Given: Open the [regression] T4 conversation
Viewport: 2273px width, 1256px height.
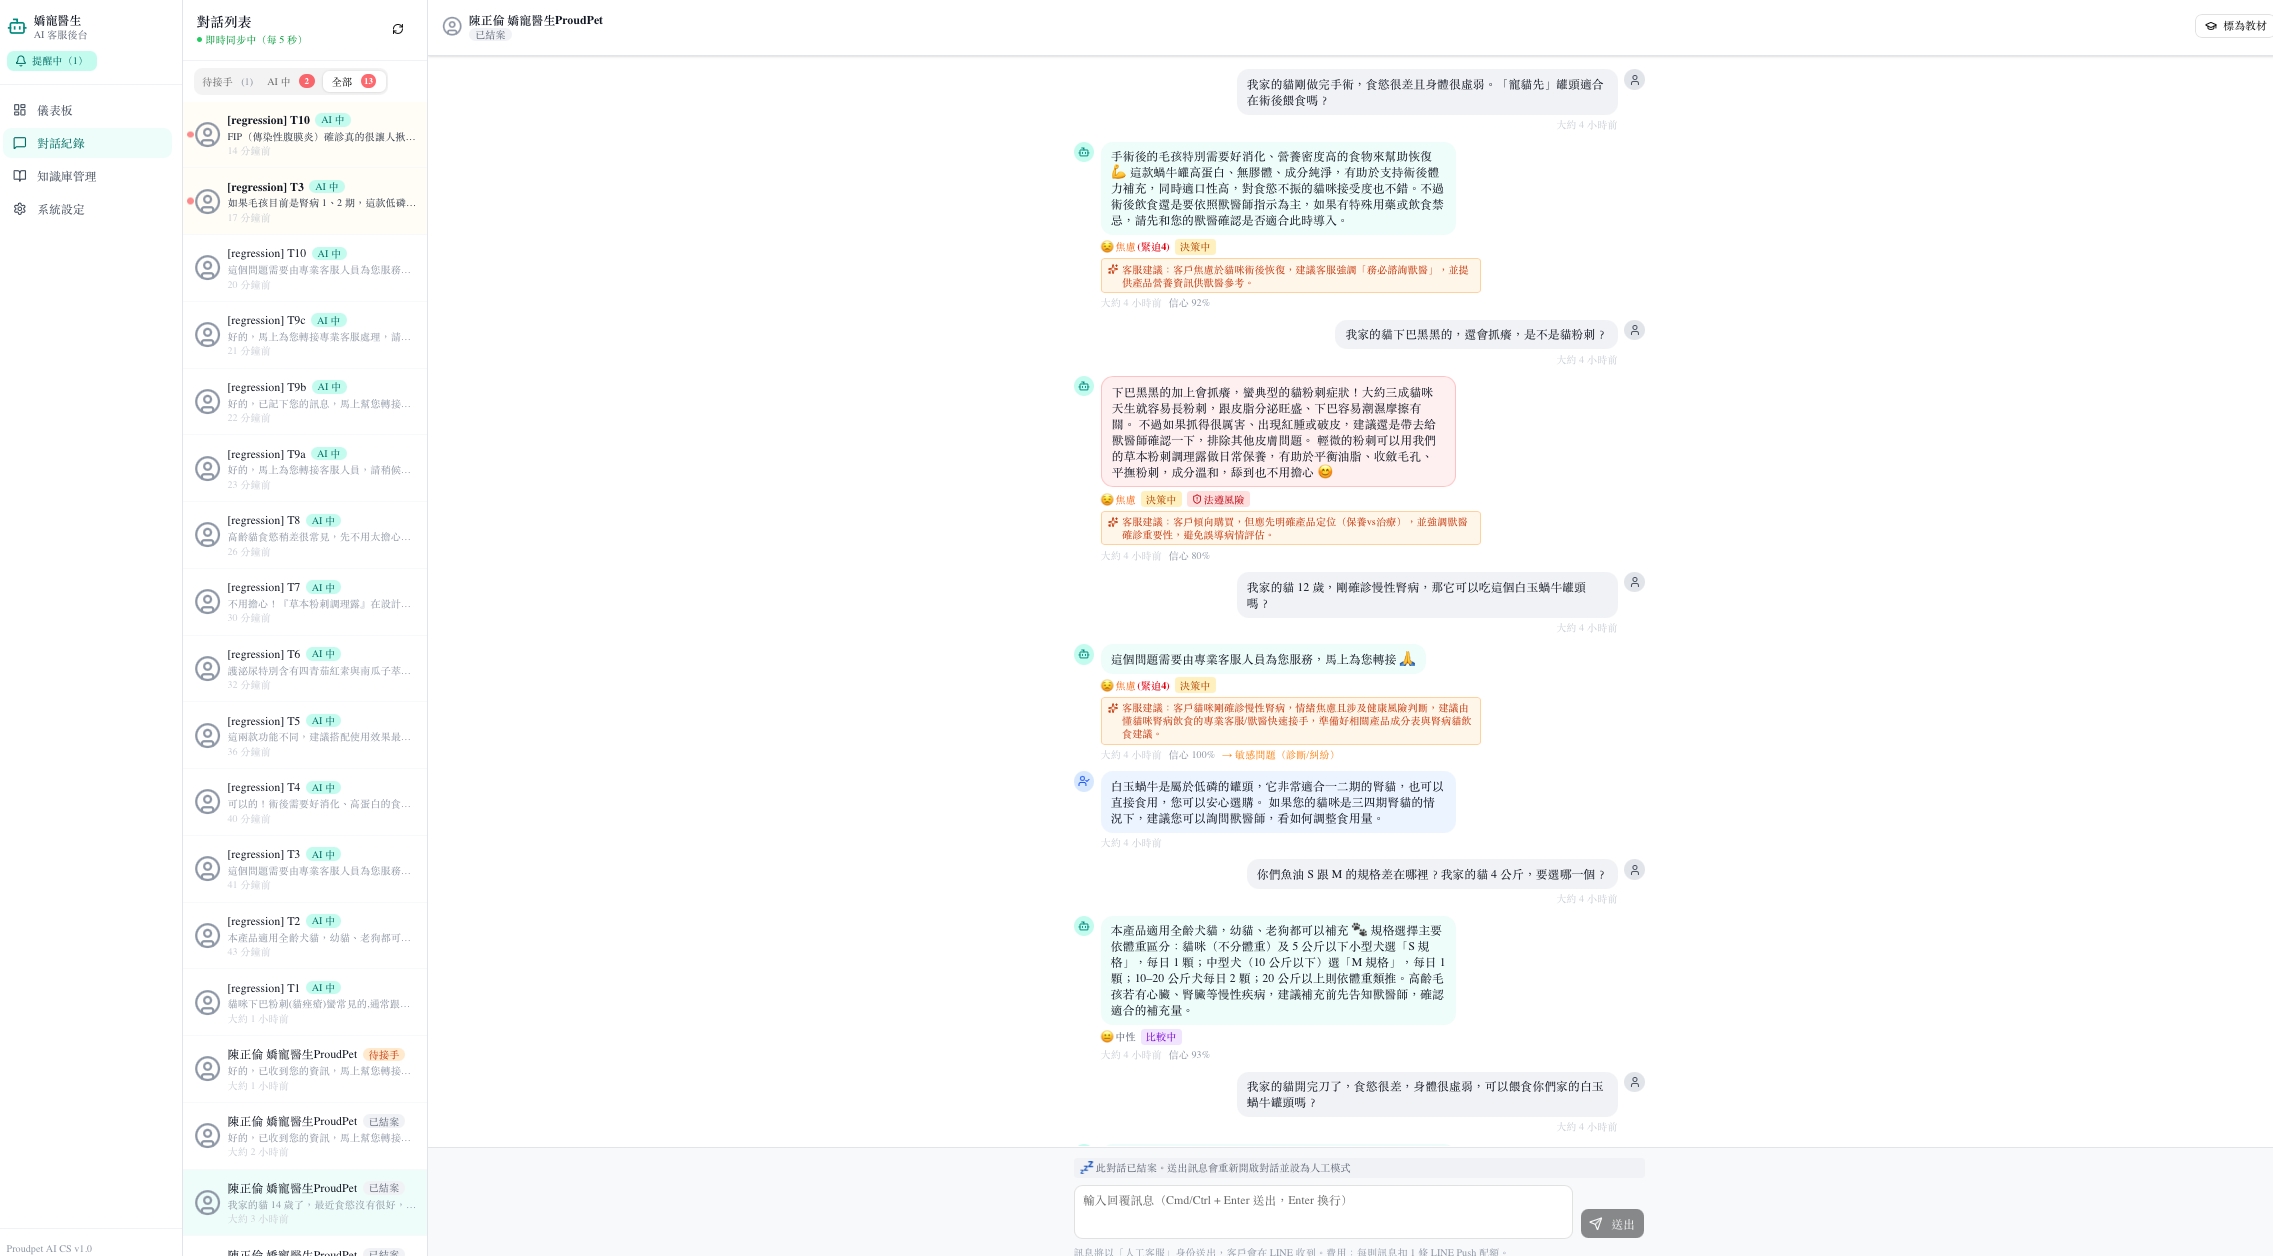Looking at the screenshot, I should pos(305,802).
